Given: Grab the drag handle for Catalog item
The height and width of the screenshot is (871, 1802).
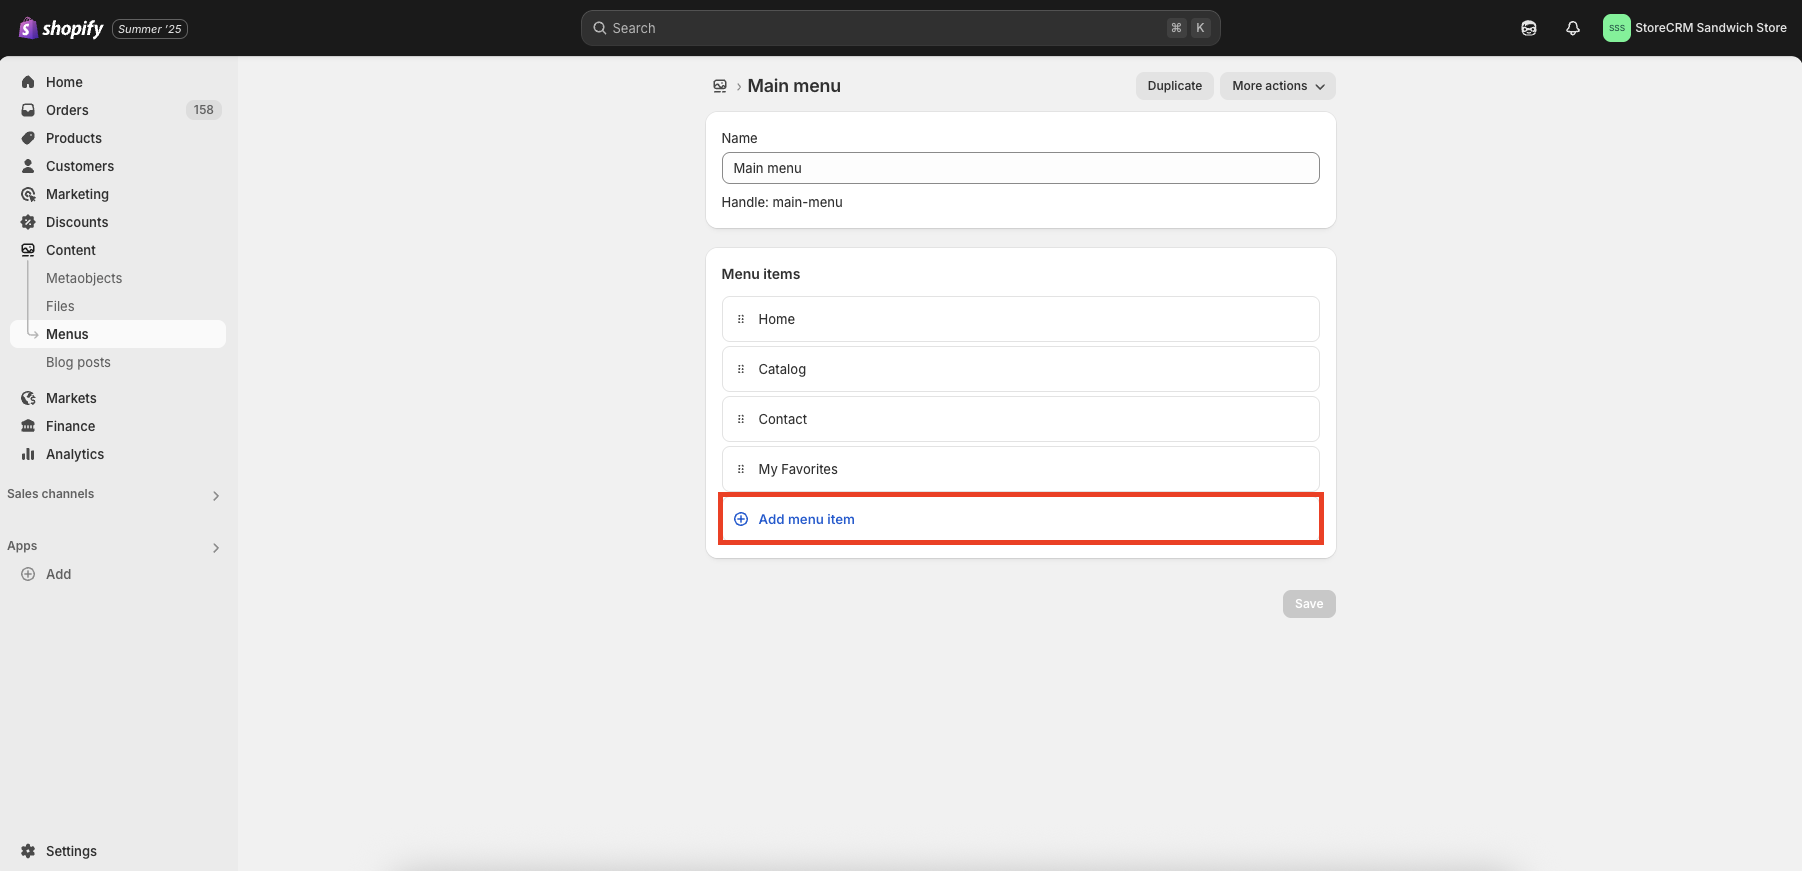Looking at the screenshot, I should tap(741, 369).
